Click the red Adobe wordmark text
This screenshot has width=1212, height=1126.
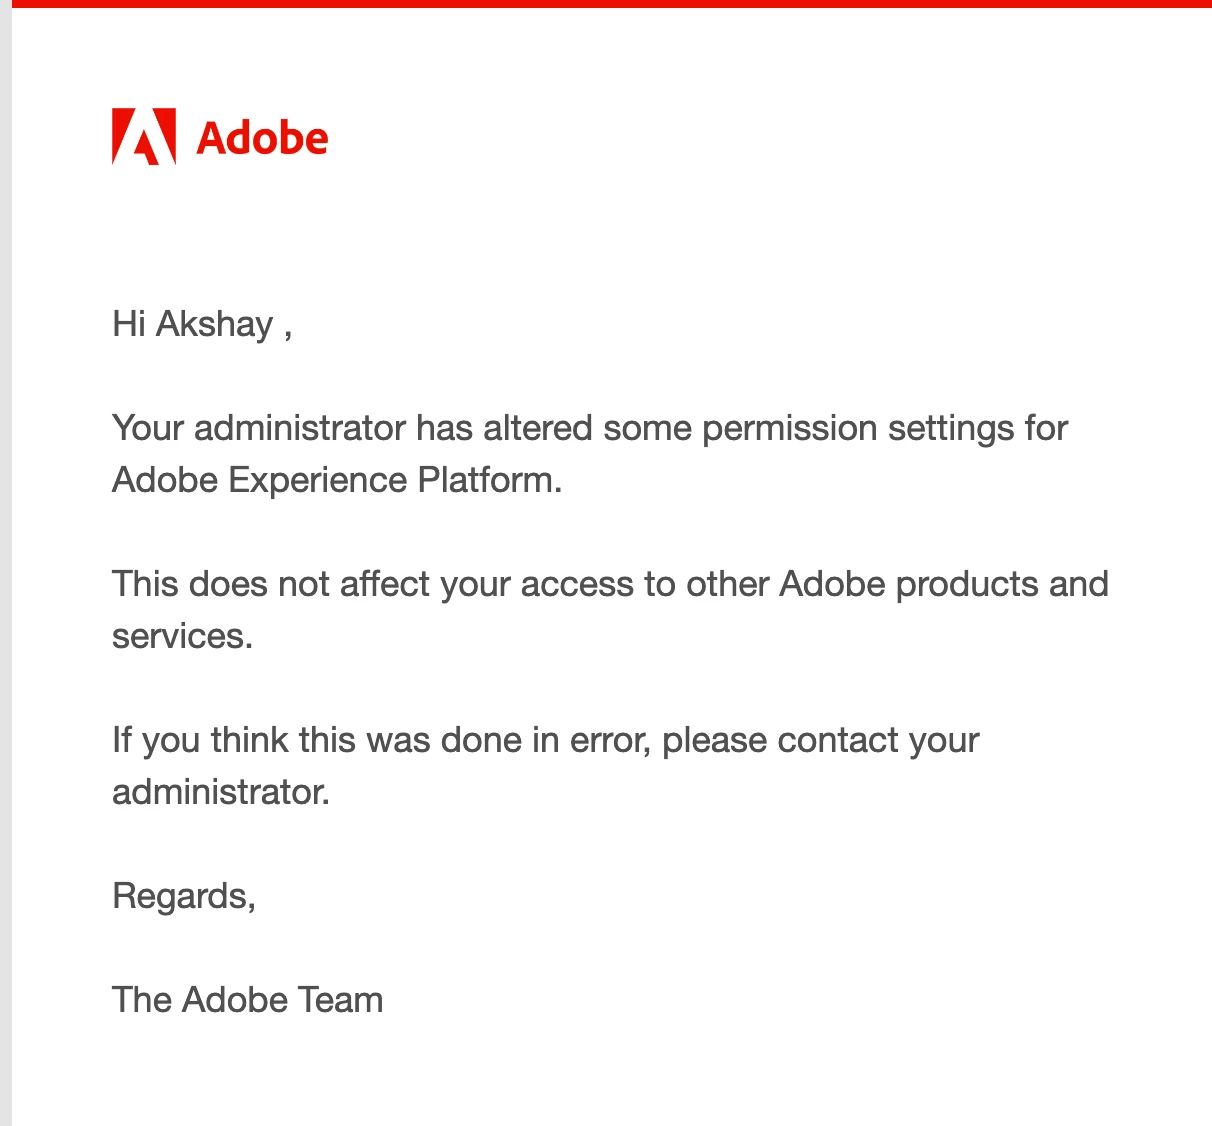click(x=262, y=138)
